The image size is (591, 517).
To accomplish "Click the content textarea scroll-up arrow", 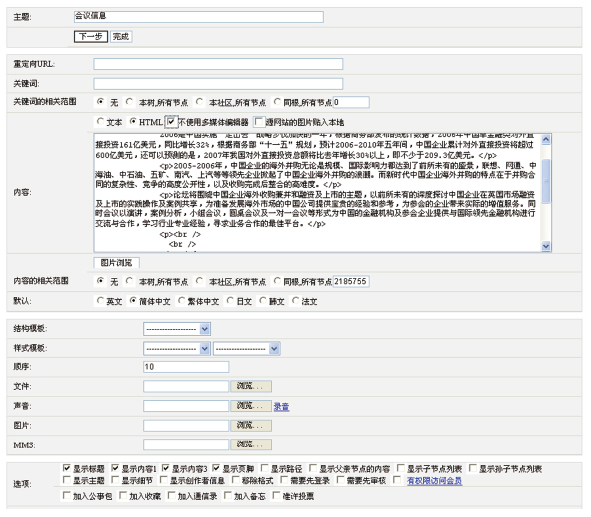I will click(x=546, y=139).
